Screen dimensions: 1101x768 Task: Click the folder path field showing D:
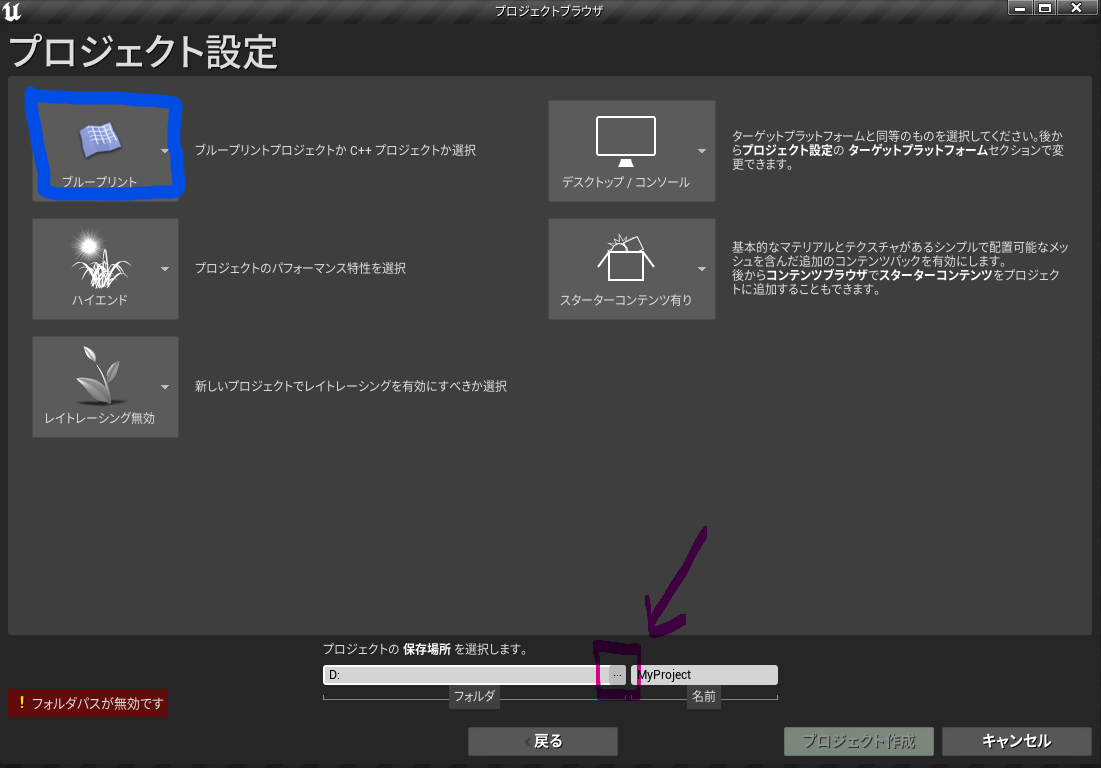466,675
